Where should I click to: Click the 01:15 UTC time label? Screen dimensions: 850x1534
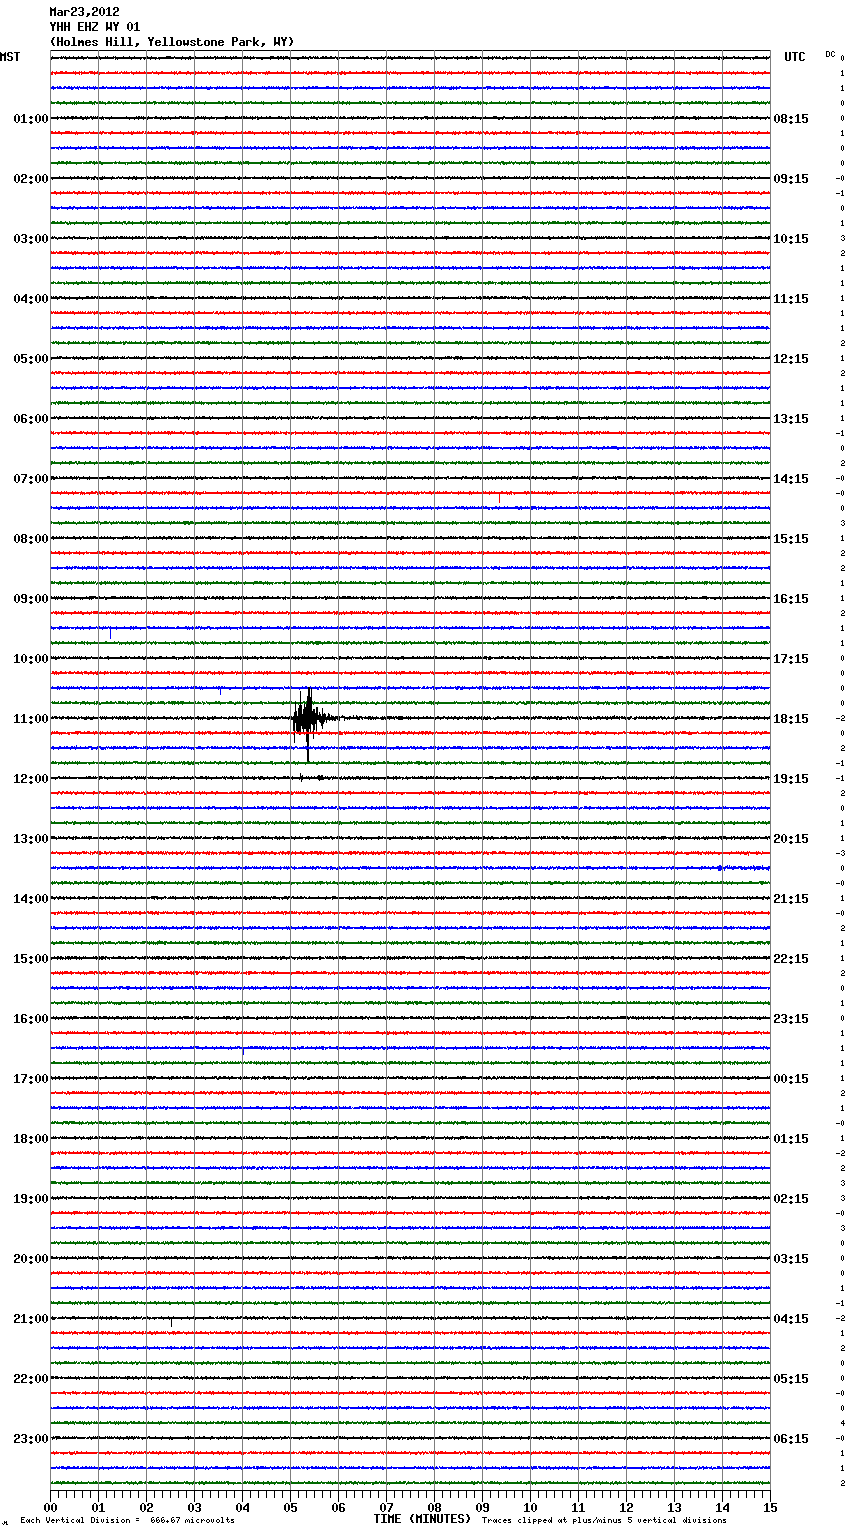click(x=791, y=1139)
